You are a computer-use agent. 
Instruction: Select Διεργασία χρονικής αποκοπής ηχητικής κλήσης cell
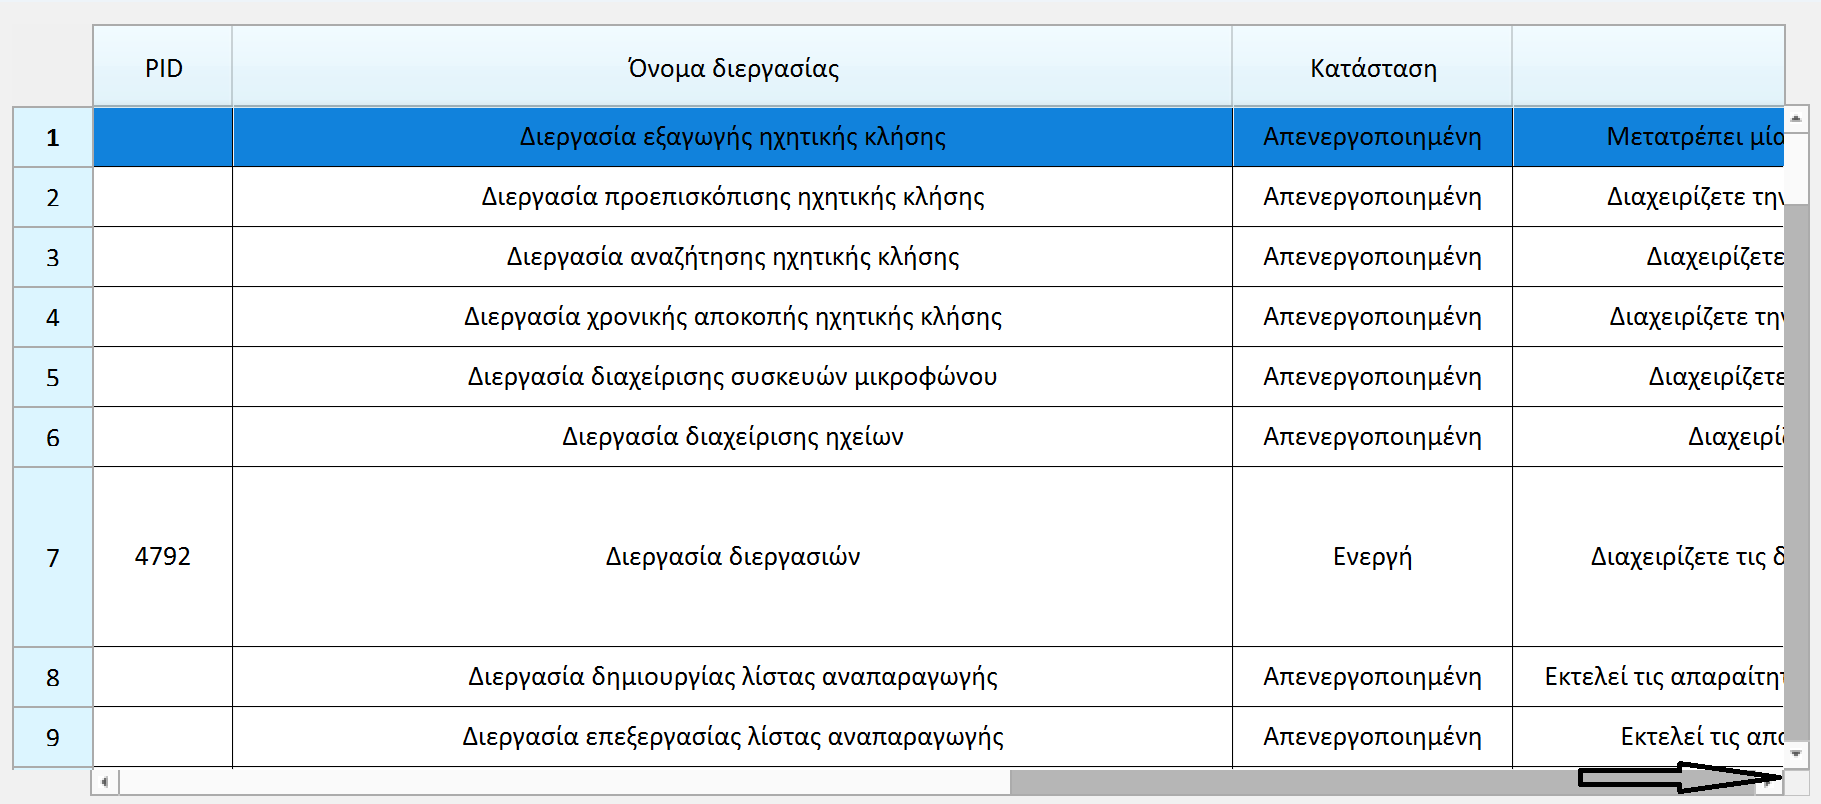coord(732,317)
